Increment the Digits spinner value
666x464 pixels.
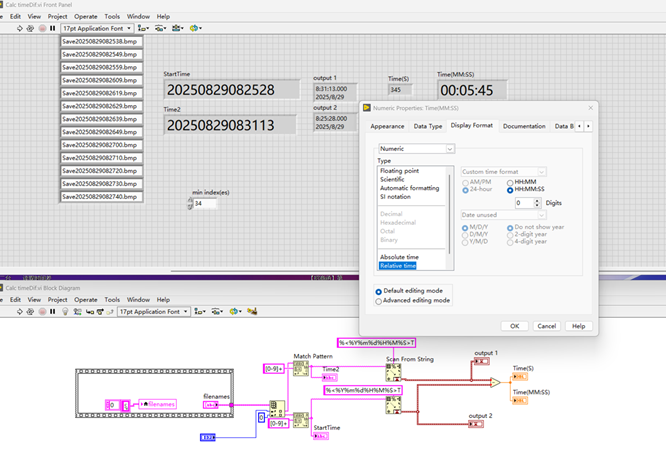[537, 201]
